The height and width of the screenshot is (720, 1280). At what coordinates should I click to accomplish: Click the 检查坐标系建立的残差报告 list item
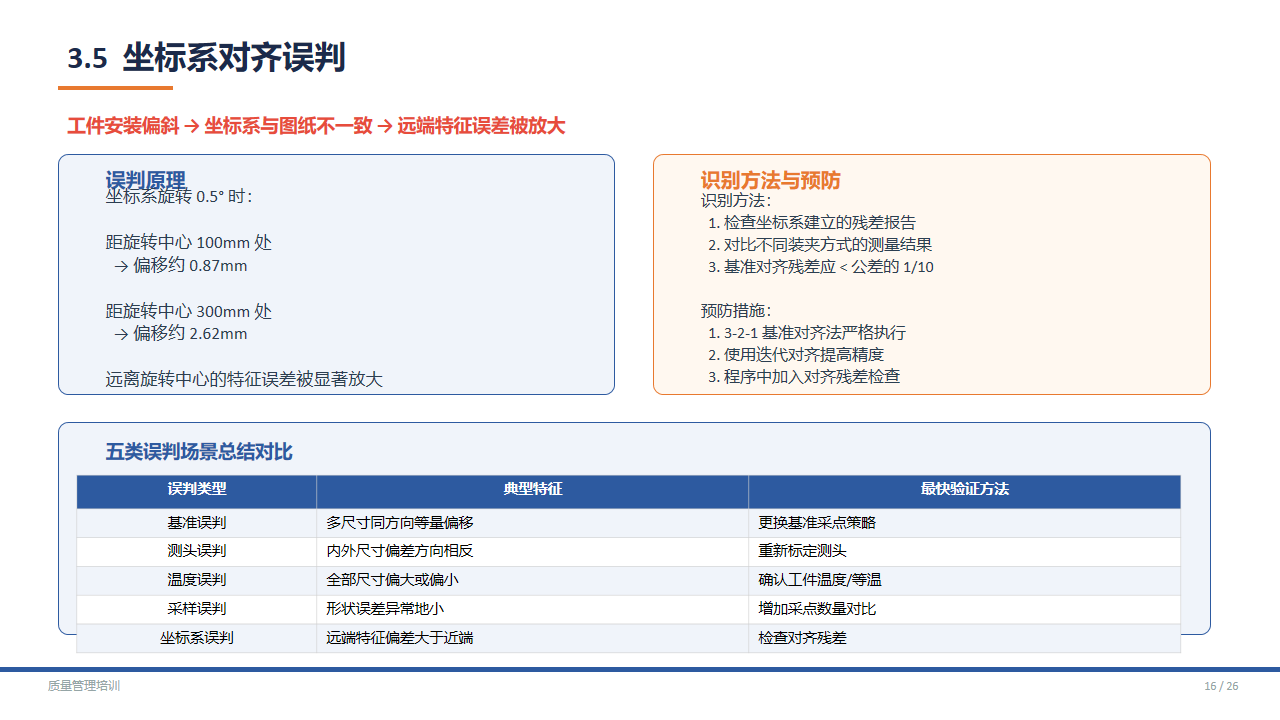coord(819,222)
